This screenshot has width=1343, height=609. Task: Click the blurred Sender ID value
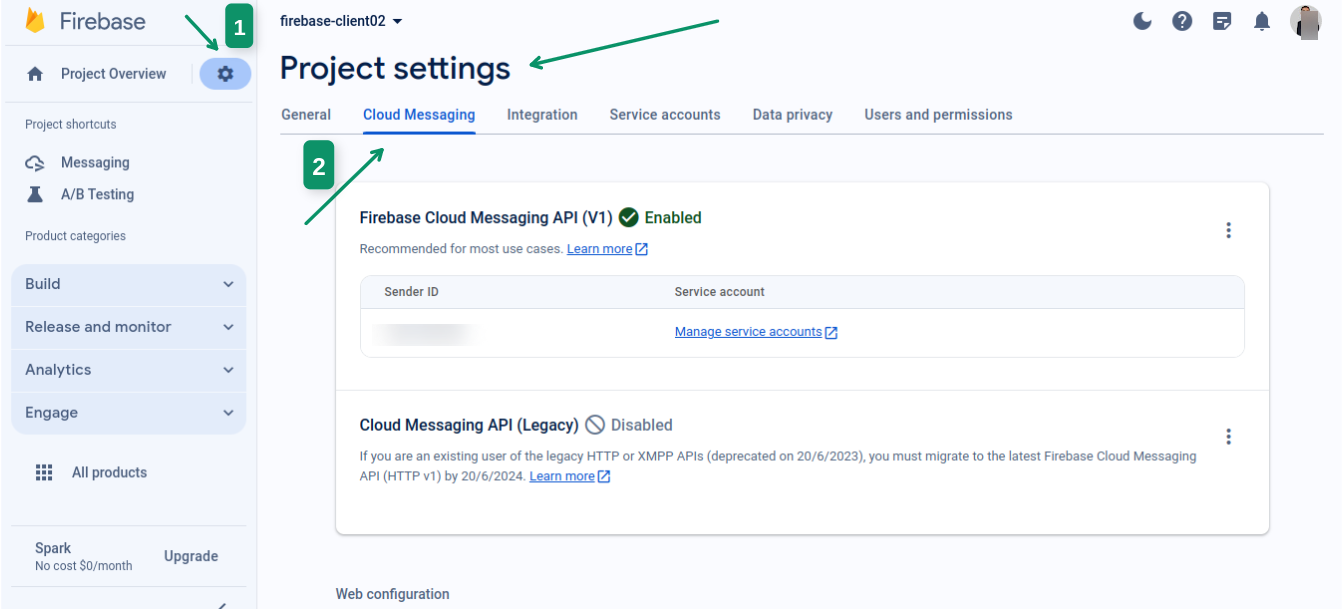pyautogui.click(x=424, y=333)
